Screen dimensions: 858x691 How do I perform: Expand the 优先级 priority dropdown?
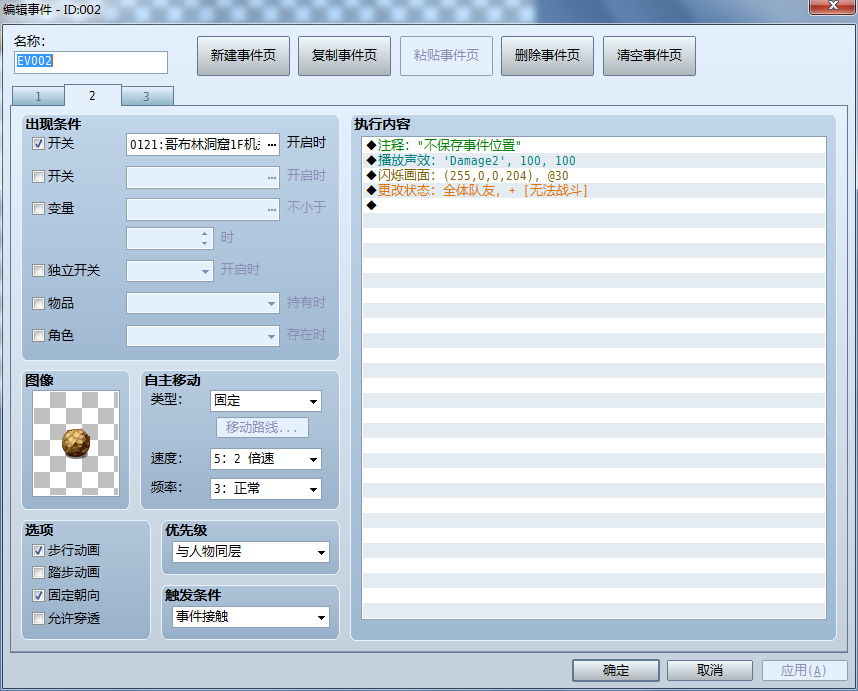[x=251, y=552]
